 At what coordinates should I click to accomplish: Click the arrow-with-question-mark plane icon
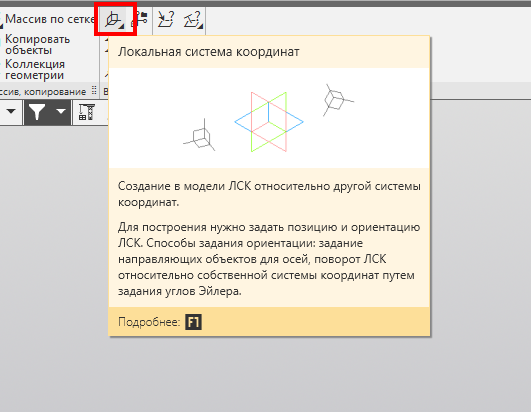click(x=166, y=19)
